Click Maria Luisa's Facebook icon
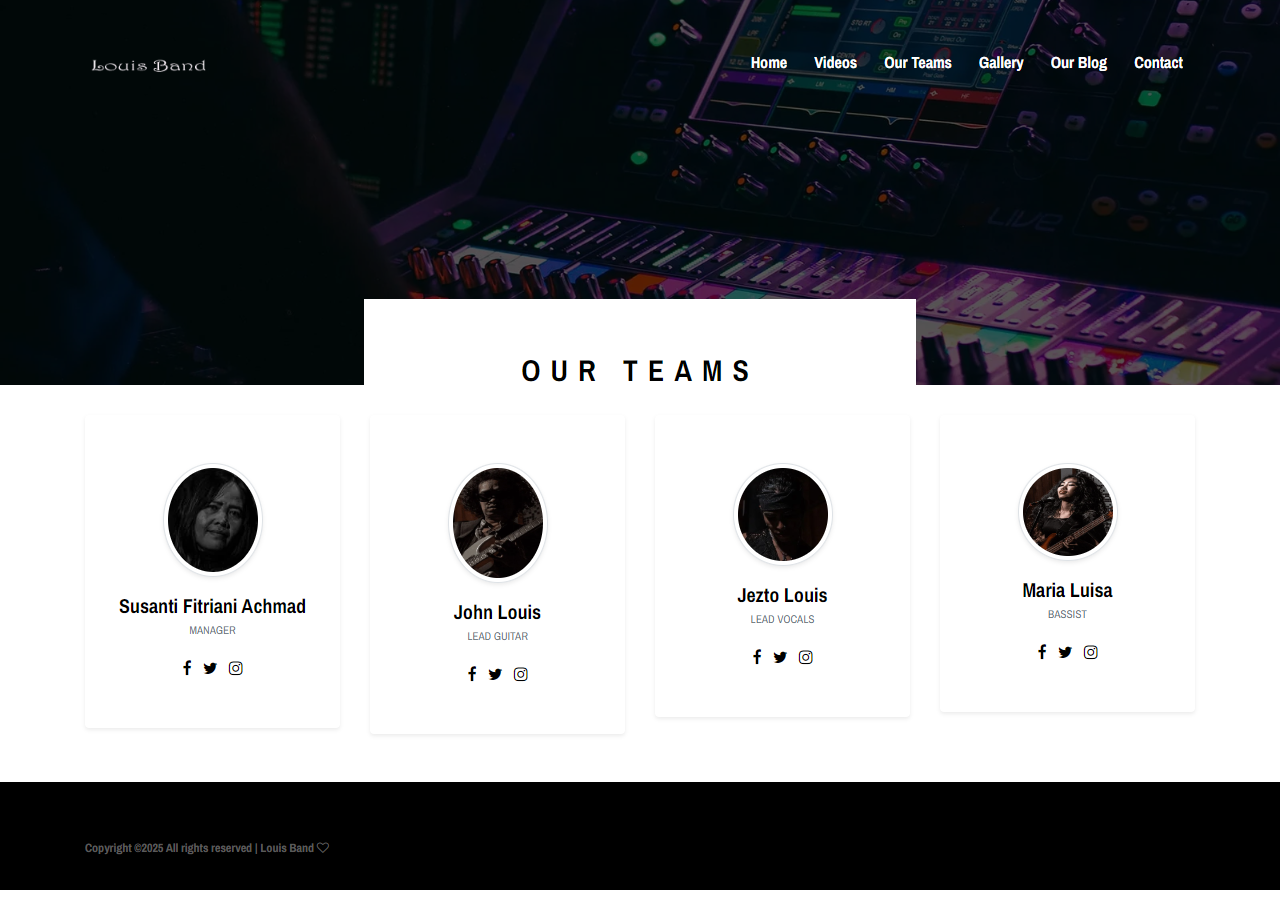Viewport: 1280px width, 897px height. coord(1042,652)
